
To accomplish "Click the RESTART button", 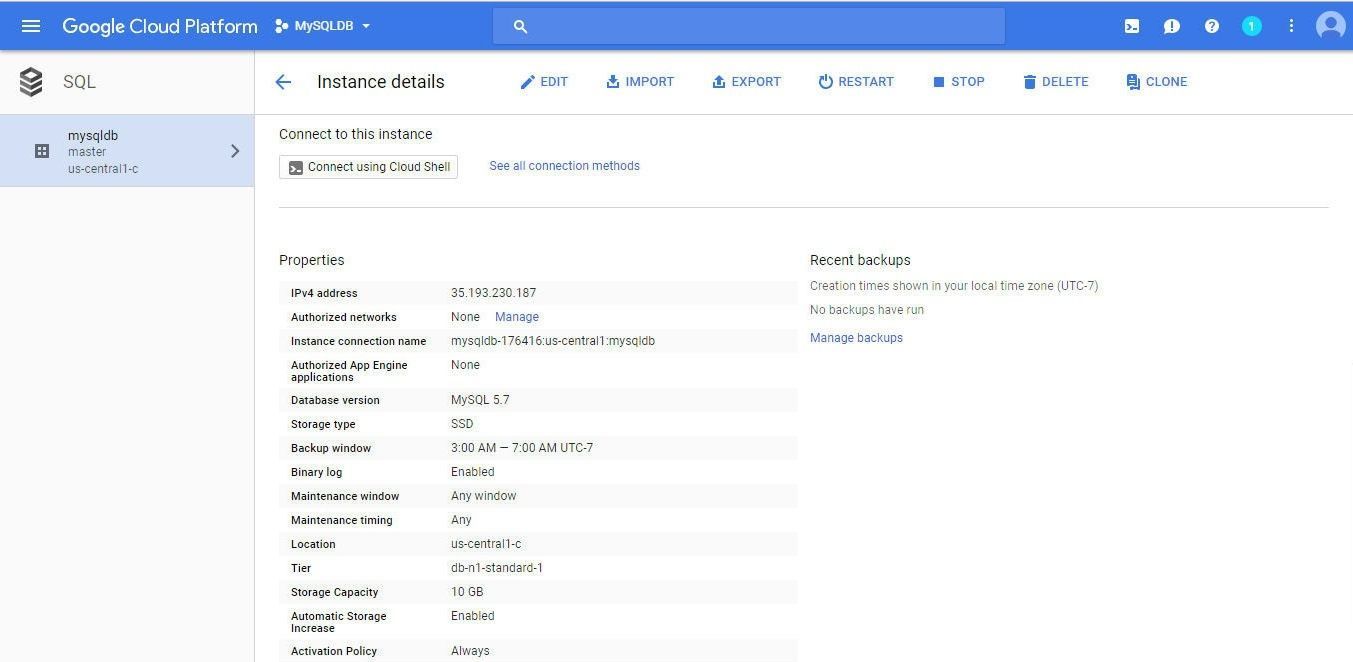I will pyautogui.click(x=856, y=82).
